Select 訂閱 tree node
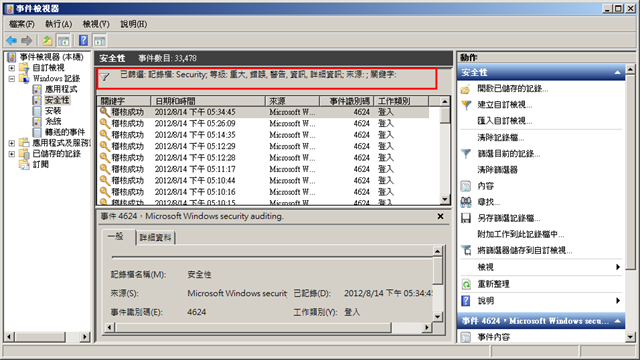The height and width of the screenshot is (360, 640). click(x=40, y=164)
